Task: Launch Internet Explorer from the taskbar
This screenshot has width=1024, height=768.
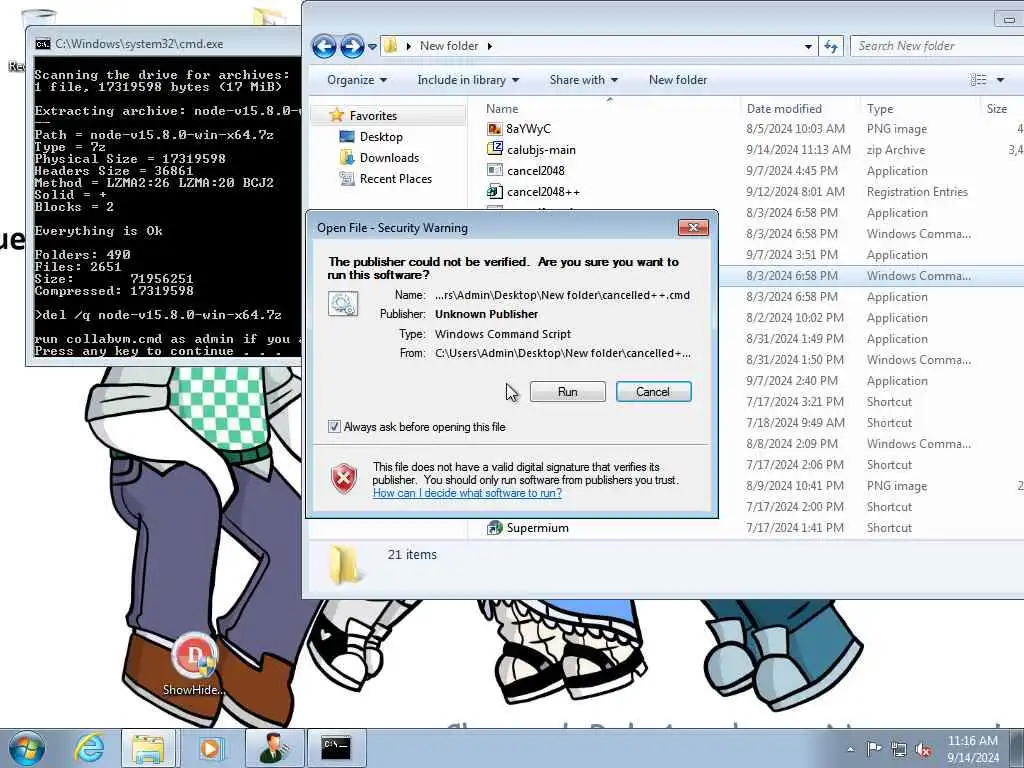Action: coord(89,748)
